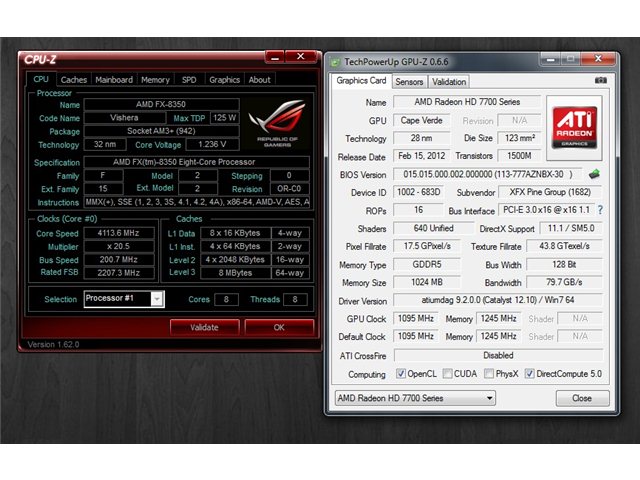
Task: Click the Driver Version field in GPU-Z
Action: (498, 300)
